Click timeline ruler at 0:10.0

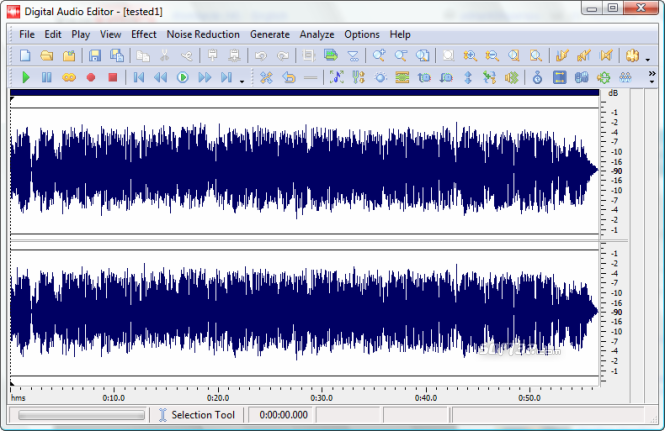114,398
